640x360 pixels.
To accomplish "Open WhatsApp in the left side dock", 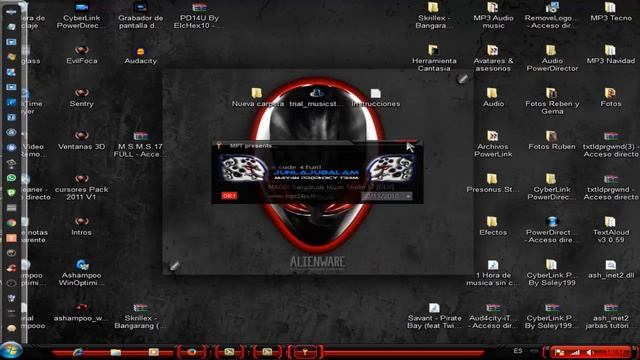I will (11, 178).
